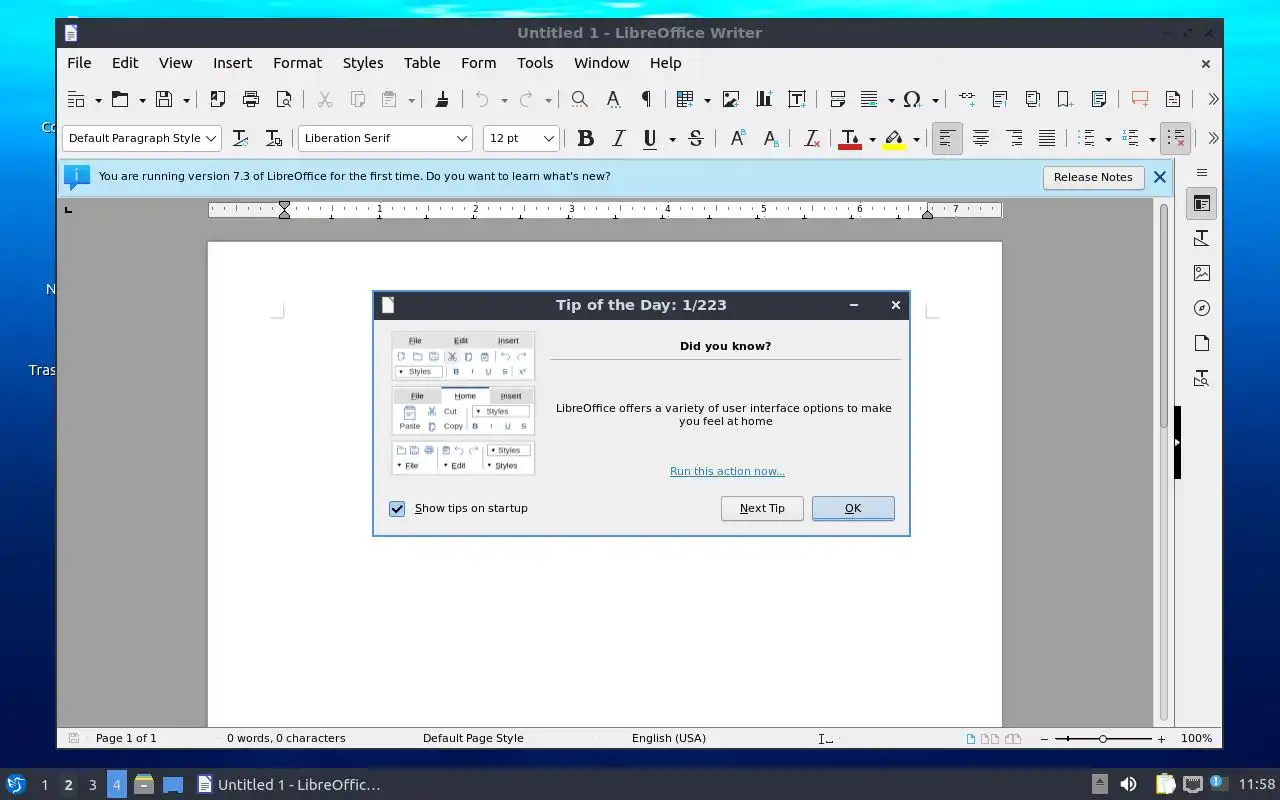Click the Track Changes toolbar icon
The image size is (1280, 800).
click(1173, 99)
